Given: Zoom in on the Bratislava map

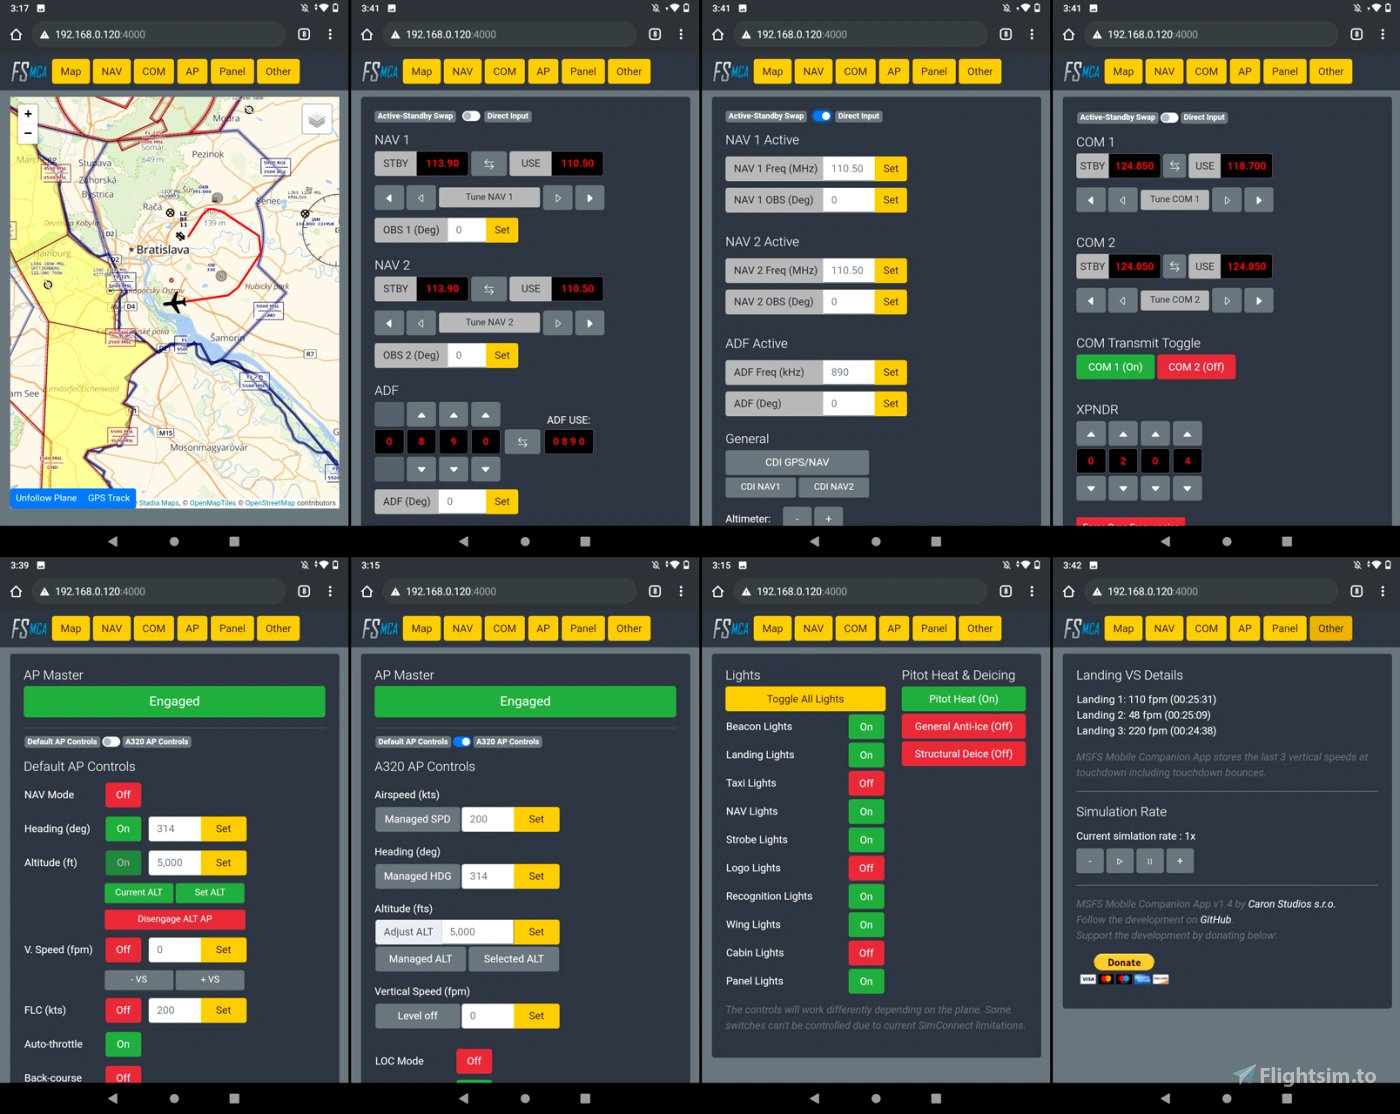Looking at the screenshot, I should tap(28, 114).
